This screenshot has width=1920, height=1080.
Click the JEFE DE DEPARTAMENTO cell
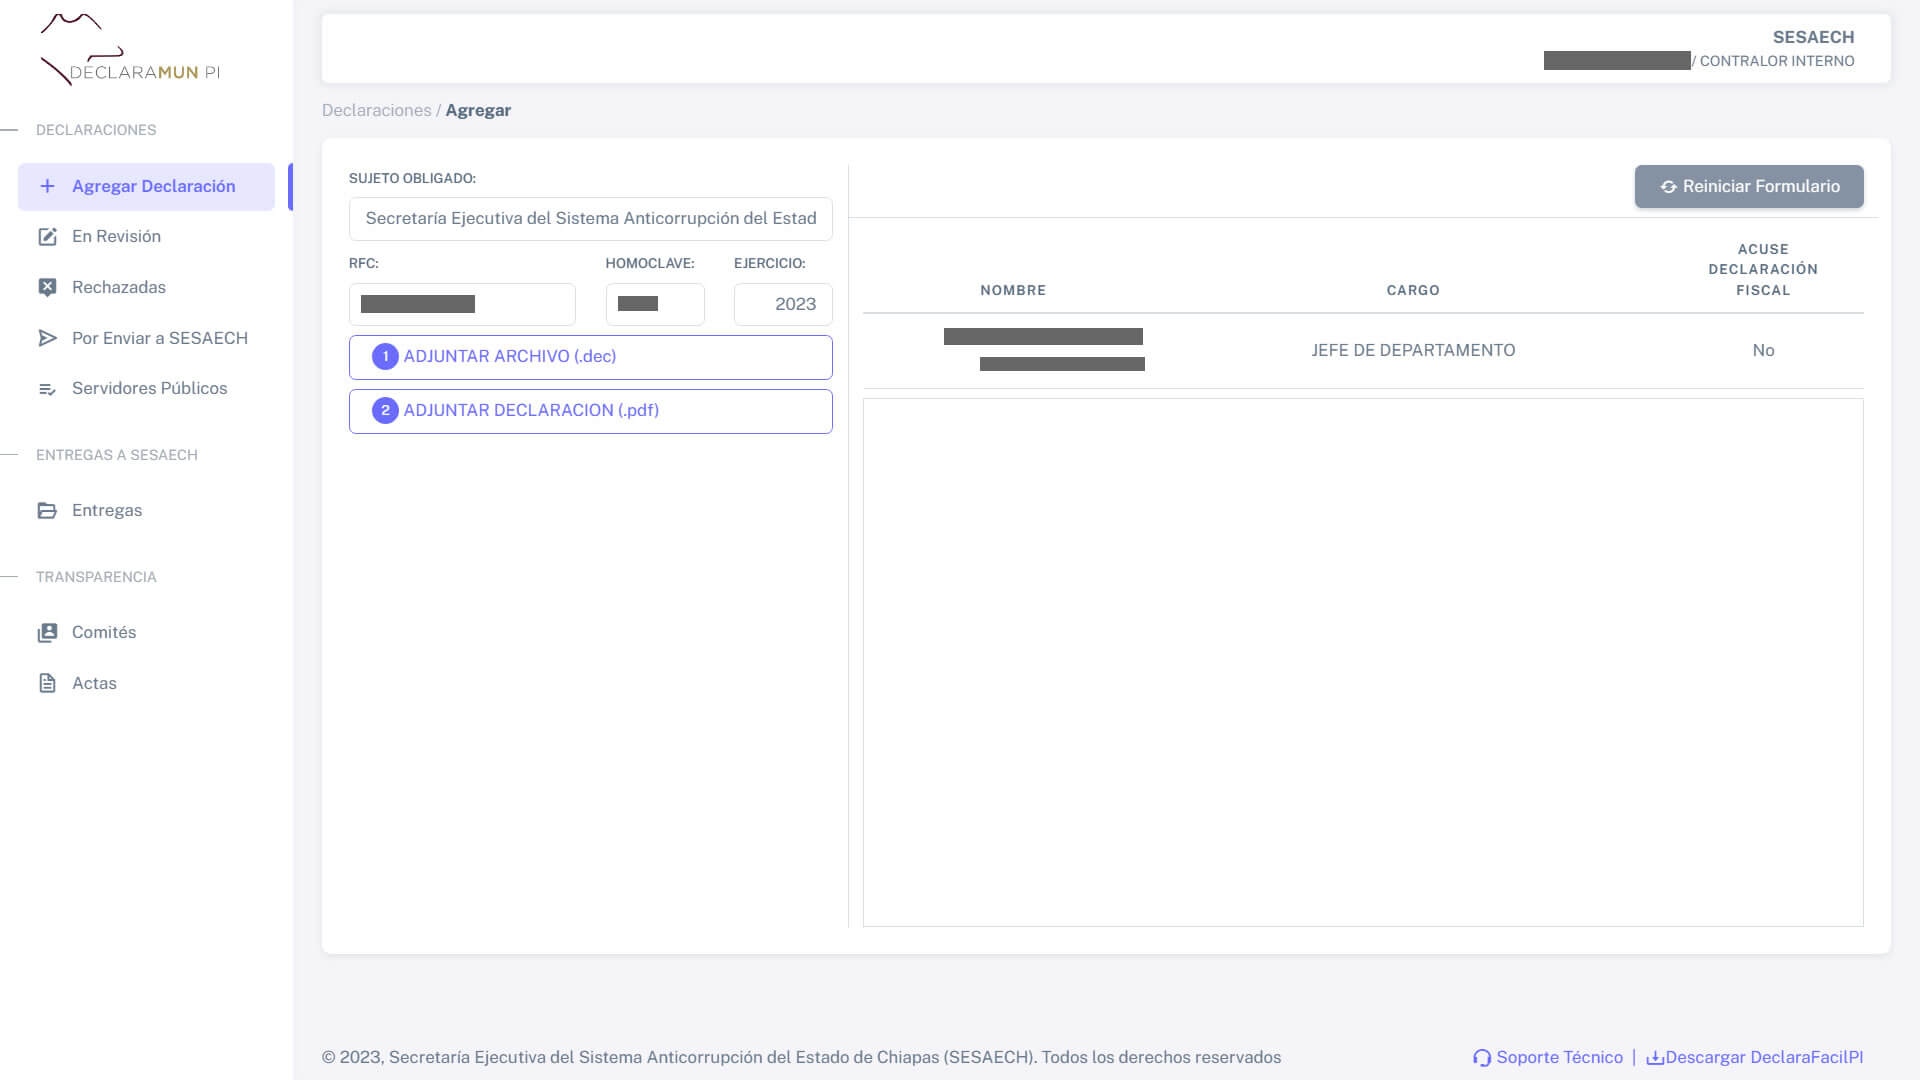click(x=1413, y=351)
